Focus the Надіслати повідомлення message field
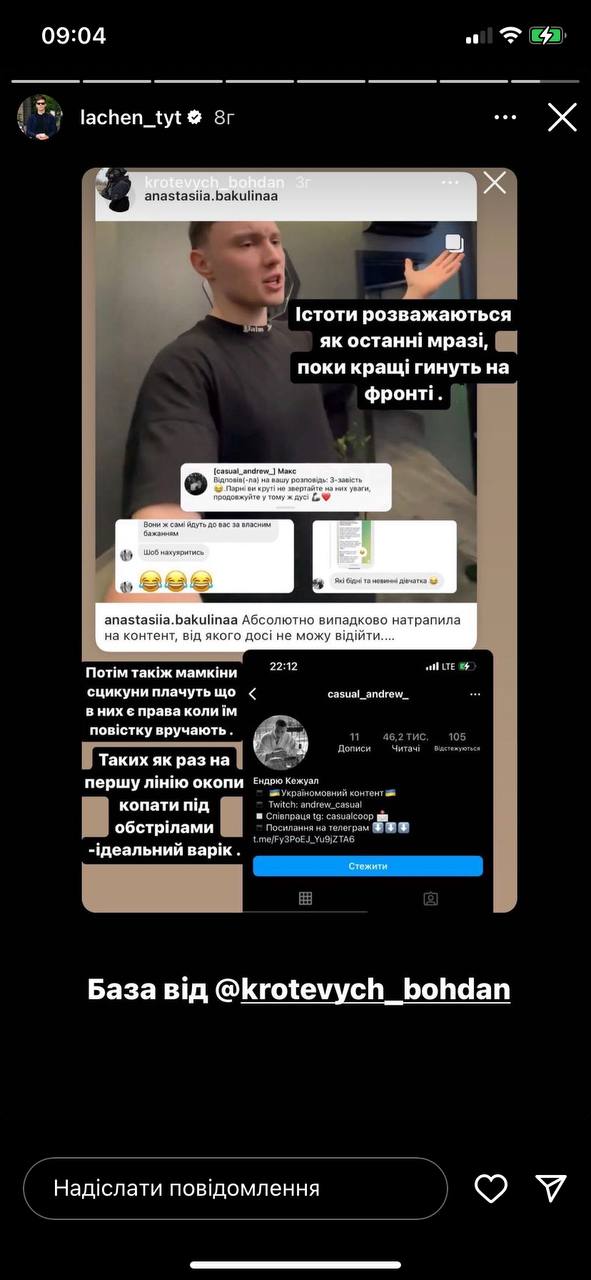Image resolution: width=591 pixels, height=1280 pixels. click(235, 1188)
